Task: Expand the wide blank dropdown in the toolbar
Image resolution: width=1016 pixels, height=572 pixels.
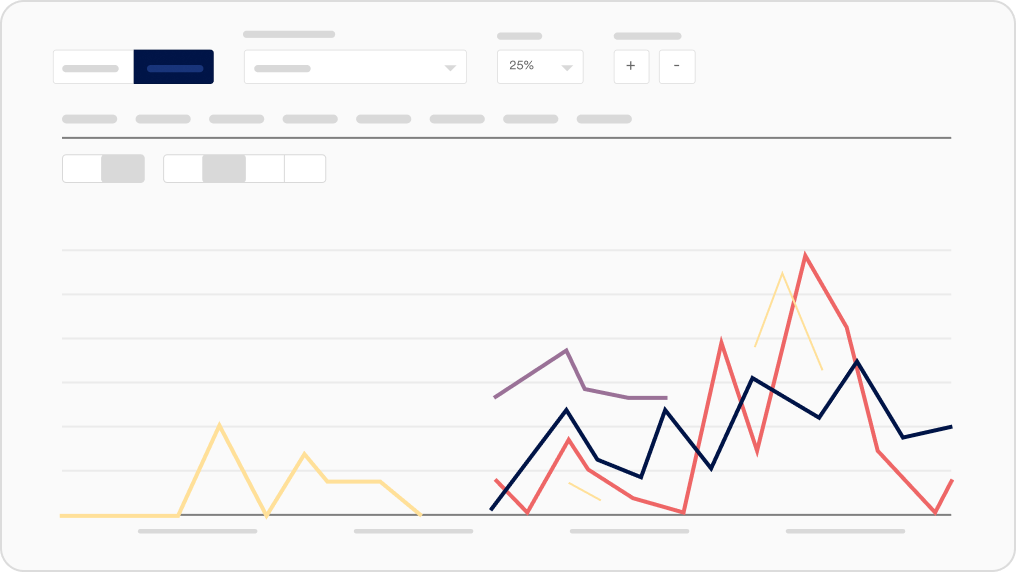Action: (355, 67)
